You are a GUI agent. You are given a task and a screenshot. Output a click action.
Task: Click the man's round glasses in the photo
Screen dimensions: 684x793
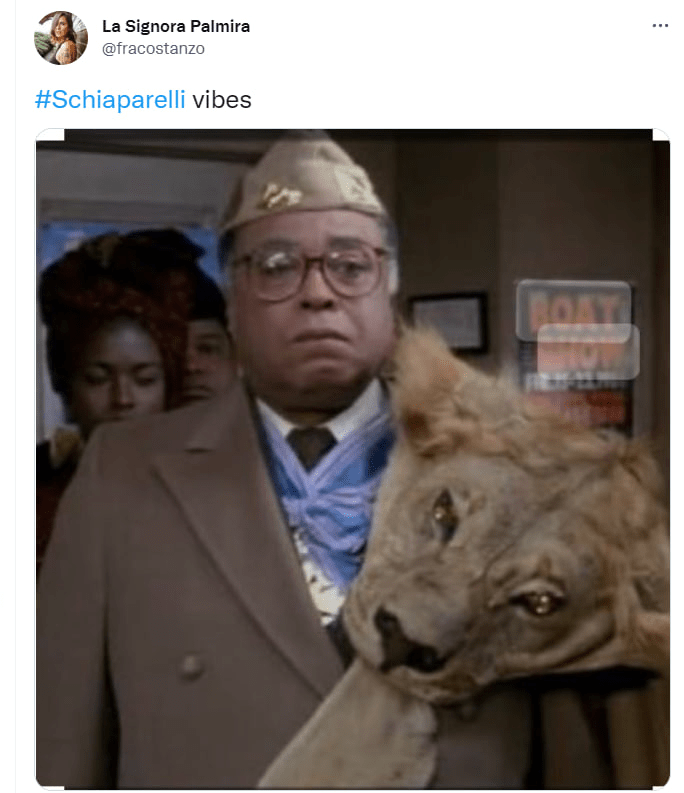tap(312, 271)
